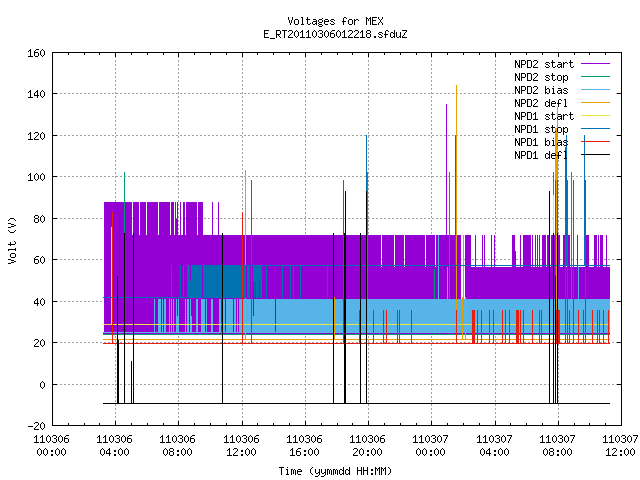Click the 'NPD2 defl' legend label

pos(541,103)
